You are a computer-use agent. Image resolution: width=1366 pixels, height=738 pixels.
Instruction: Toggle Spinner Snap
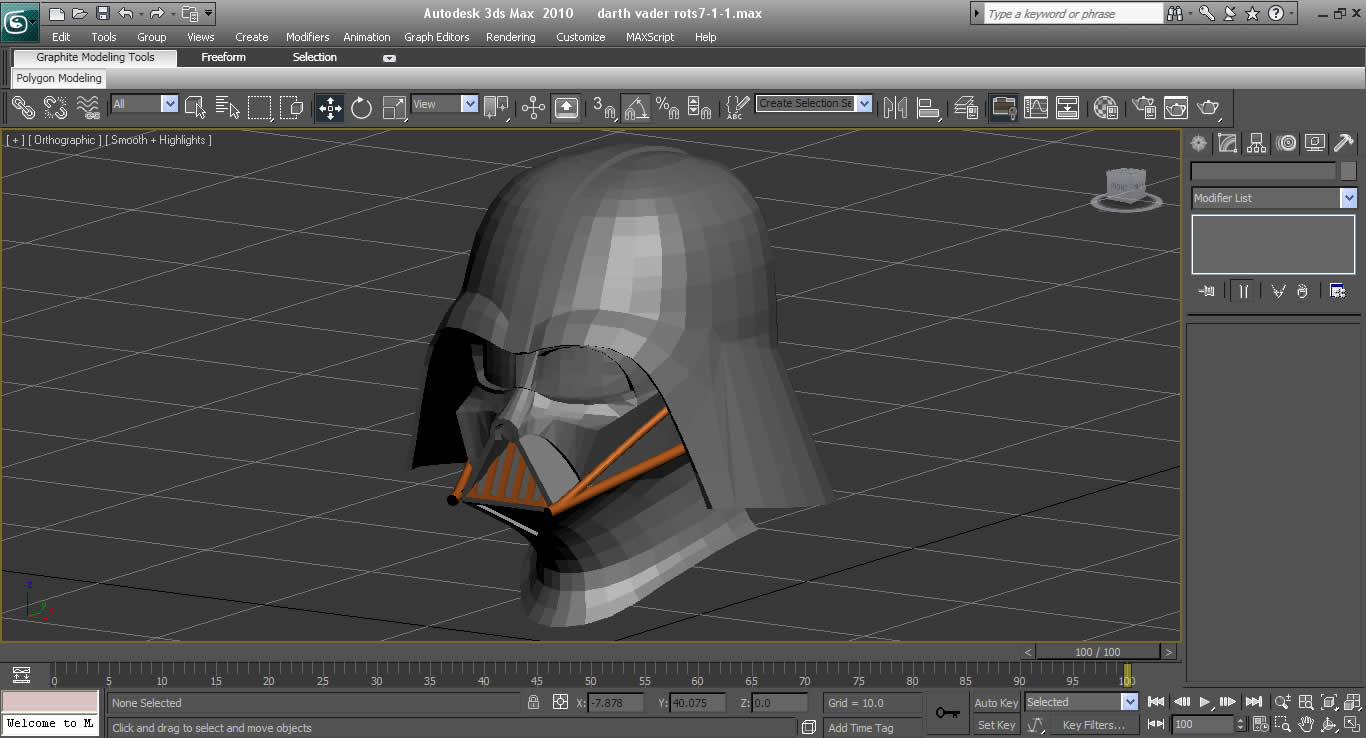699,107
